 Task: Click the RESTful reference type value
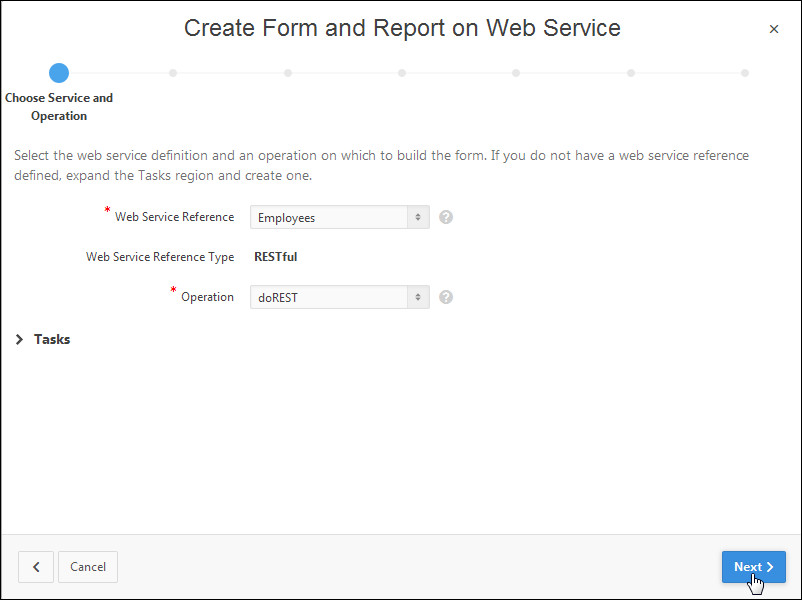click(x=276, y=257)
